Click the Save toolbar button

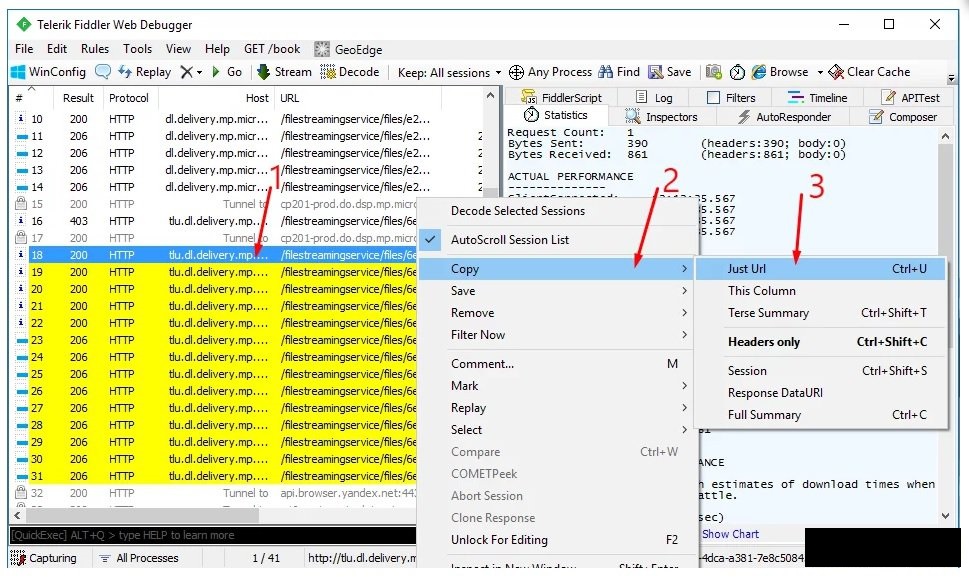click(x=670, y=72)
